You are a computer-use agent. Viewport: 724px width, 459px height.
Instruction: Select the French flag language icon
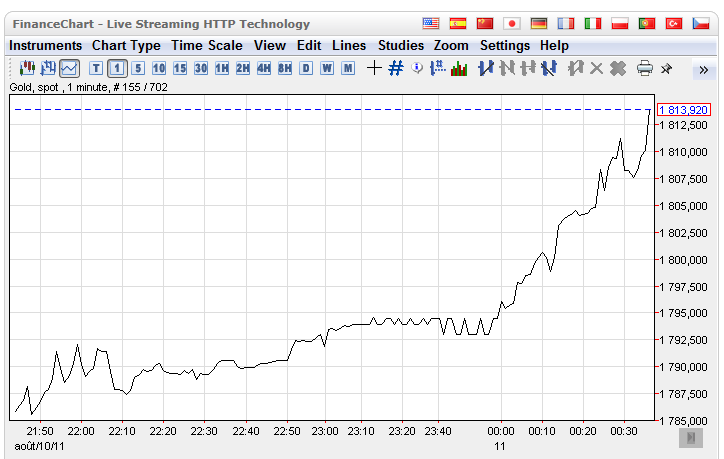coord(566,23)
